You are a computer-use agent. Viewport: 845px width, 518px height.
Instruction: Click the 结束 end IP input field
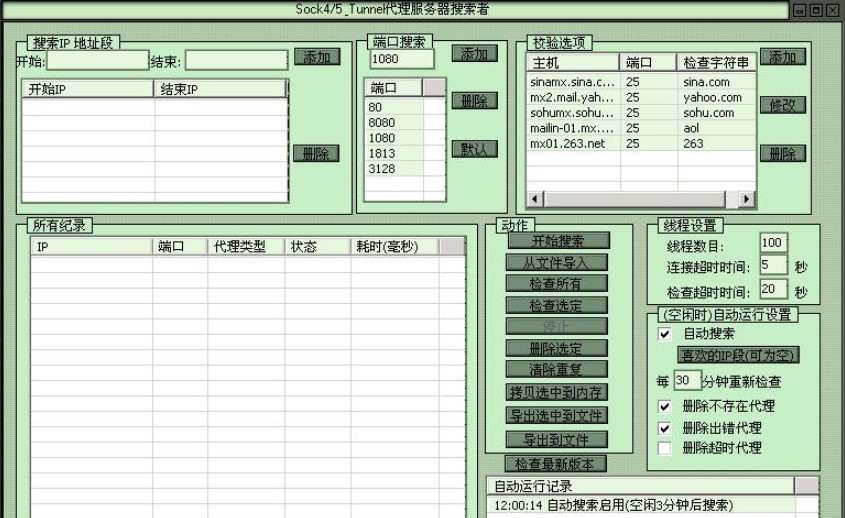click(x=237, y=61)
